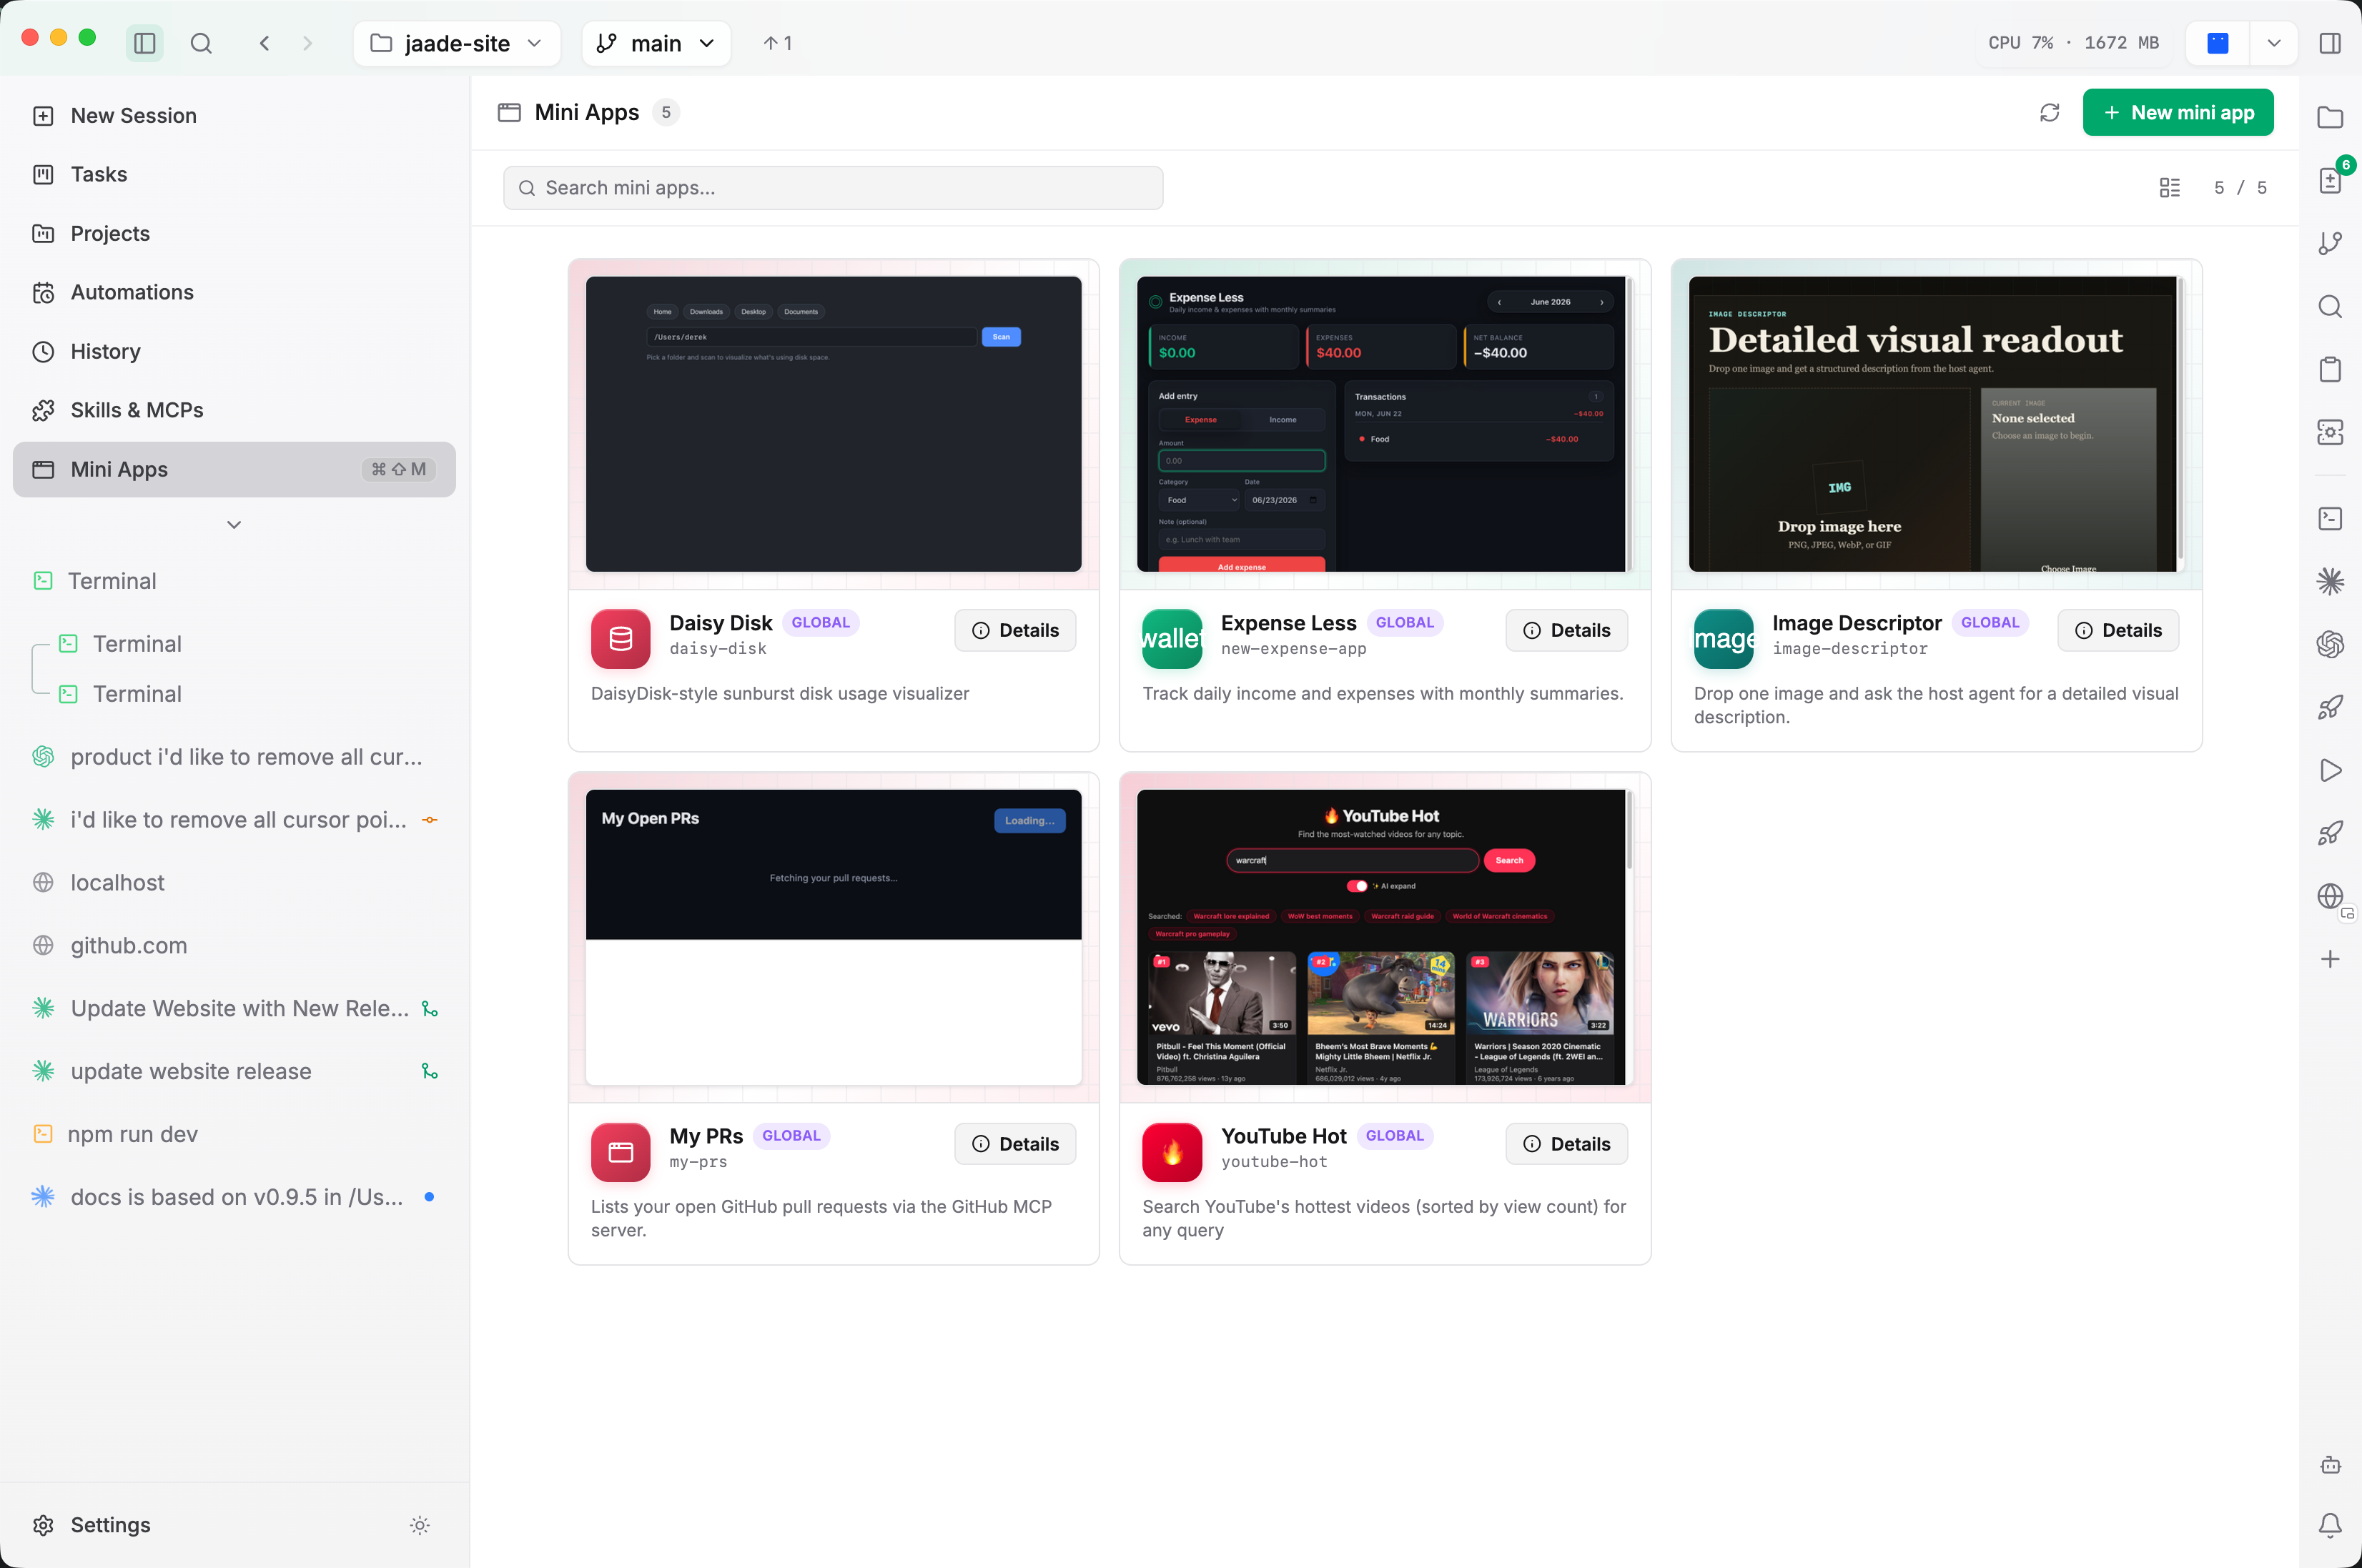Click the play triangle icon in right rail
Viewport: 2362px width, 1568px height.
[2330, 770]
